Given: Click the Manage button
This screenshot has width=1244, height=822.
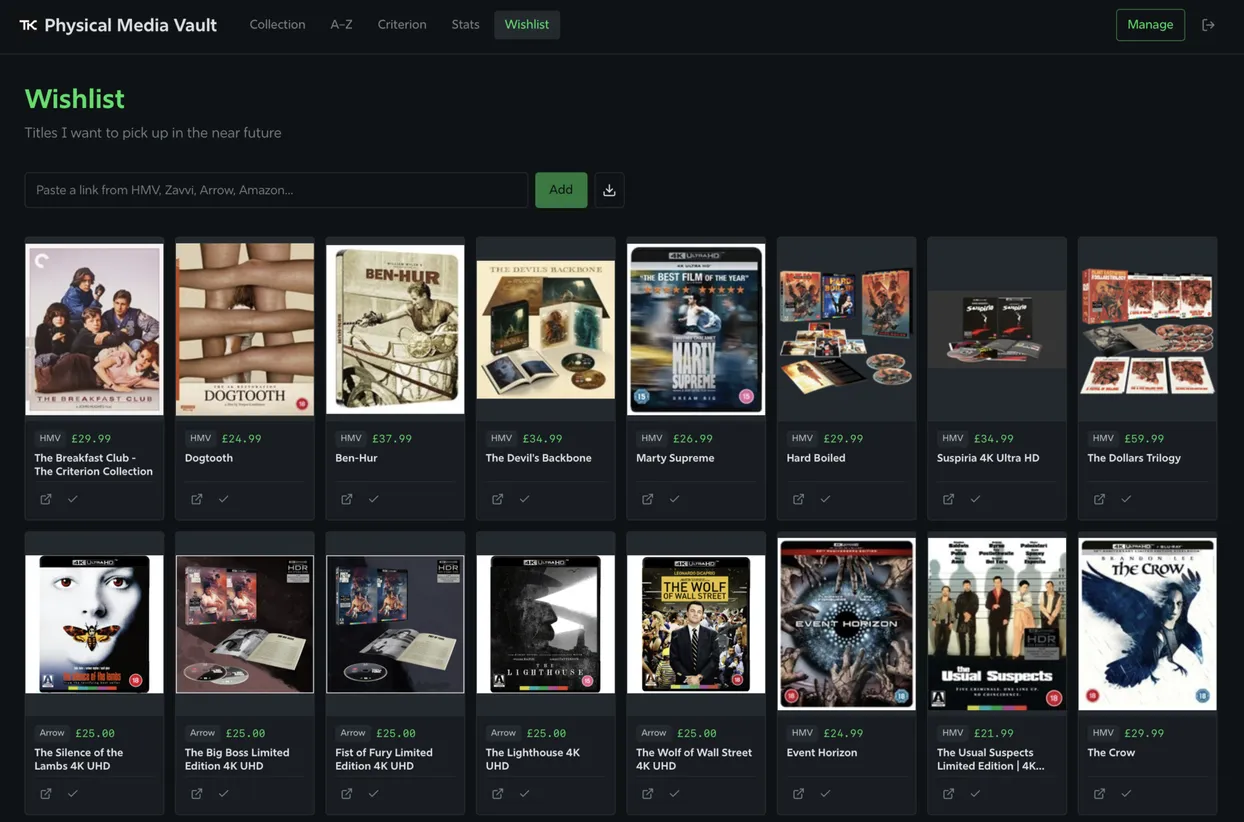Looking at the screenshot, I should (1150, 25).
